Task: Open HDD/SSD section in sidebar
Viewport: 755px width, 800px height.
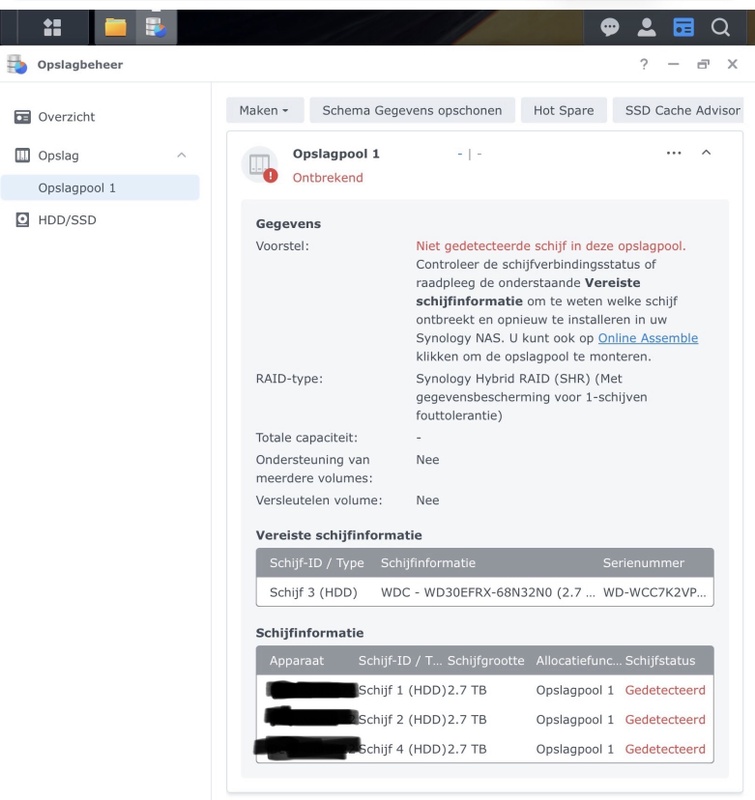Action: pos(67,220)
